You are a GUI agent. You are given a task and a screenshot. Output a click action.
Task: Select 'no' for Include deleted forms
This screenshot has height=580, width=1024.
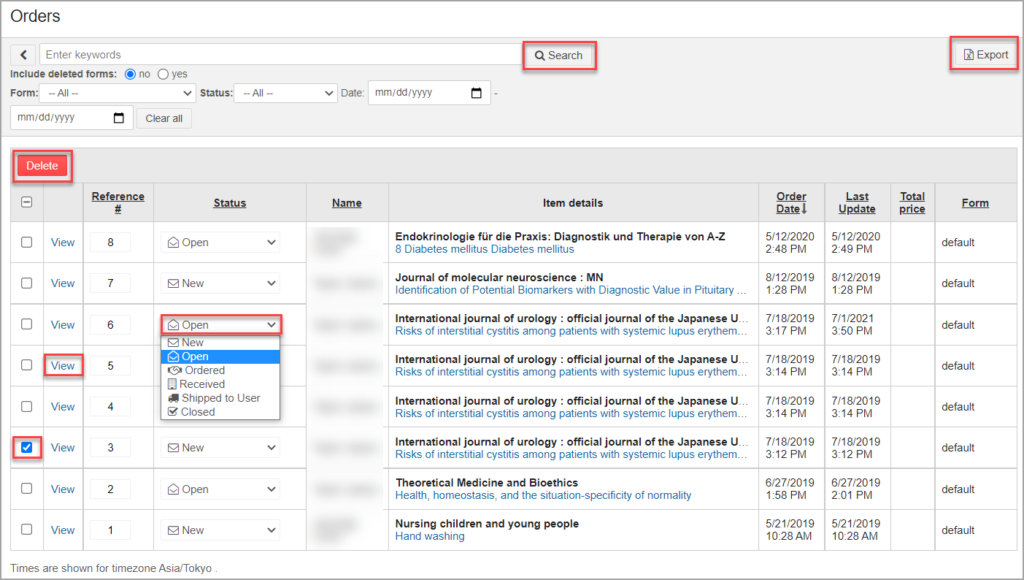pos(130,74)
